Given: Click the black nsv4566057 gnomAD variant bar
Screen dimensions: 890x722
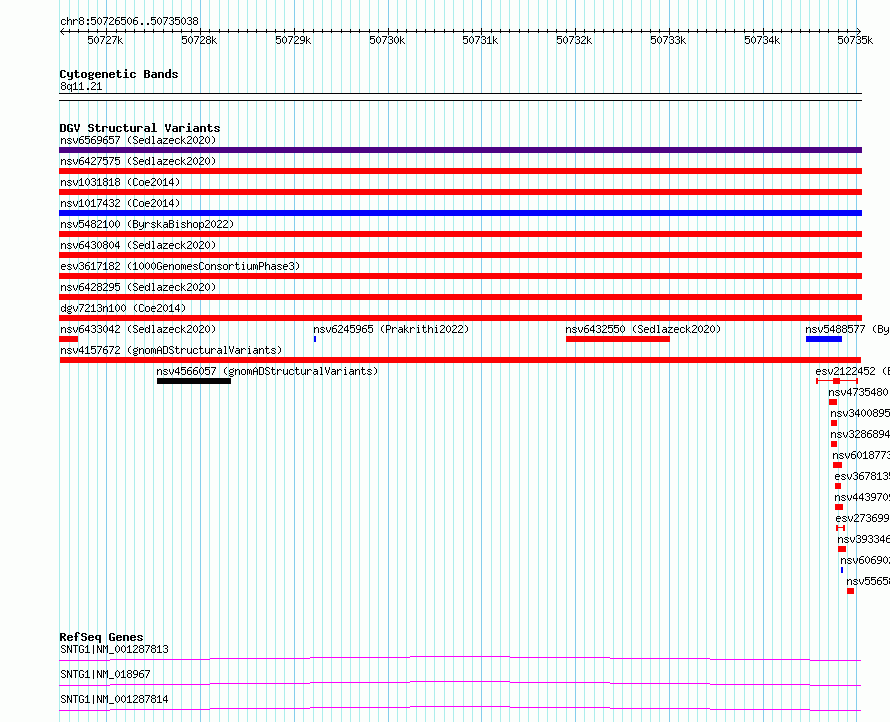Looking at the screenshot, I should point(194,381).
